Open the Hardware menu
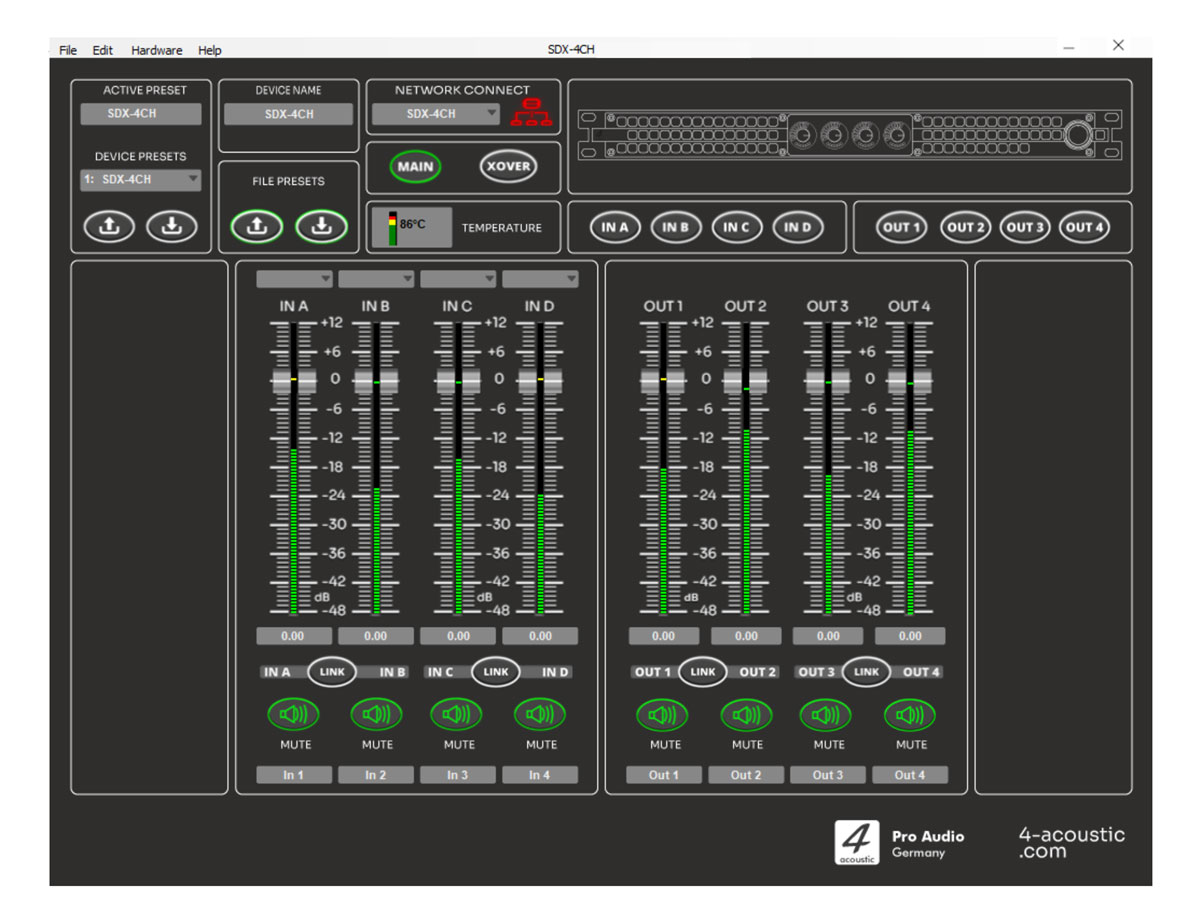Image resolution: width=1200 pixels, height=924 pixels. click(157, 50)
